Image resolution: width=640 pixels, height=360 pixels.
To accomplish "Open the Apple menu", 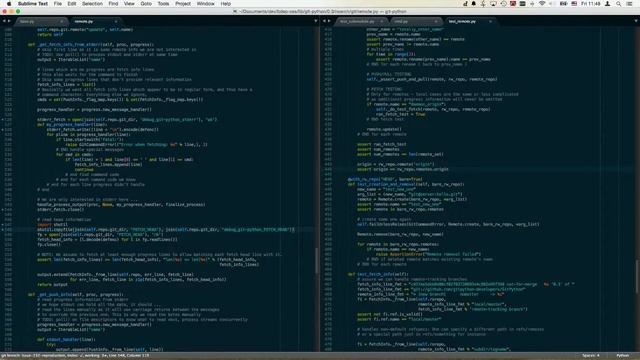I will (x=9, y=4).
